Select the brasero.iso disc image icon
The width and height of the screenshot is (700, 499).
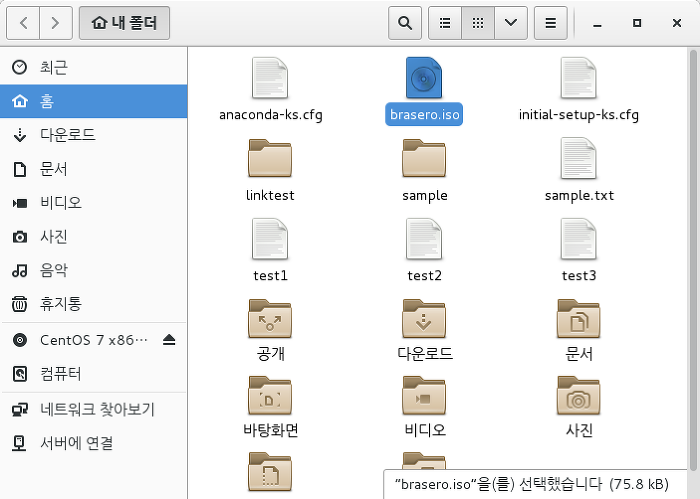pyautogui.click(x=424, y=78)
